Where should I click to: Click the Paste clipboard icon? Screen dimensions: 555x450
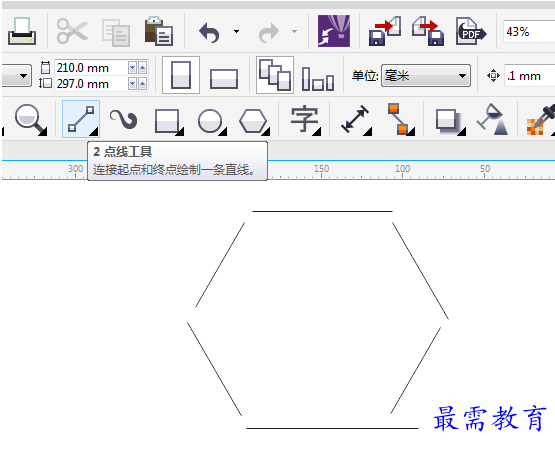[159, 32]
